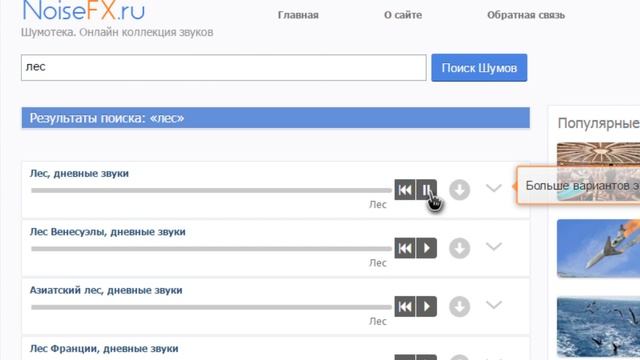Open the "Лес, дневные звуки" title link
Image resolution: width=640 pixels, height=360 pixels.
point(79,173)
